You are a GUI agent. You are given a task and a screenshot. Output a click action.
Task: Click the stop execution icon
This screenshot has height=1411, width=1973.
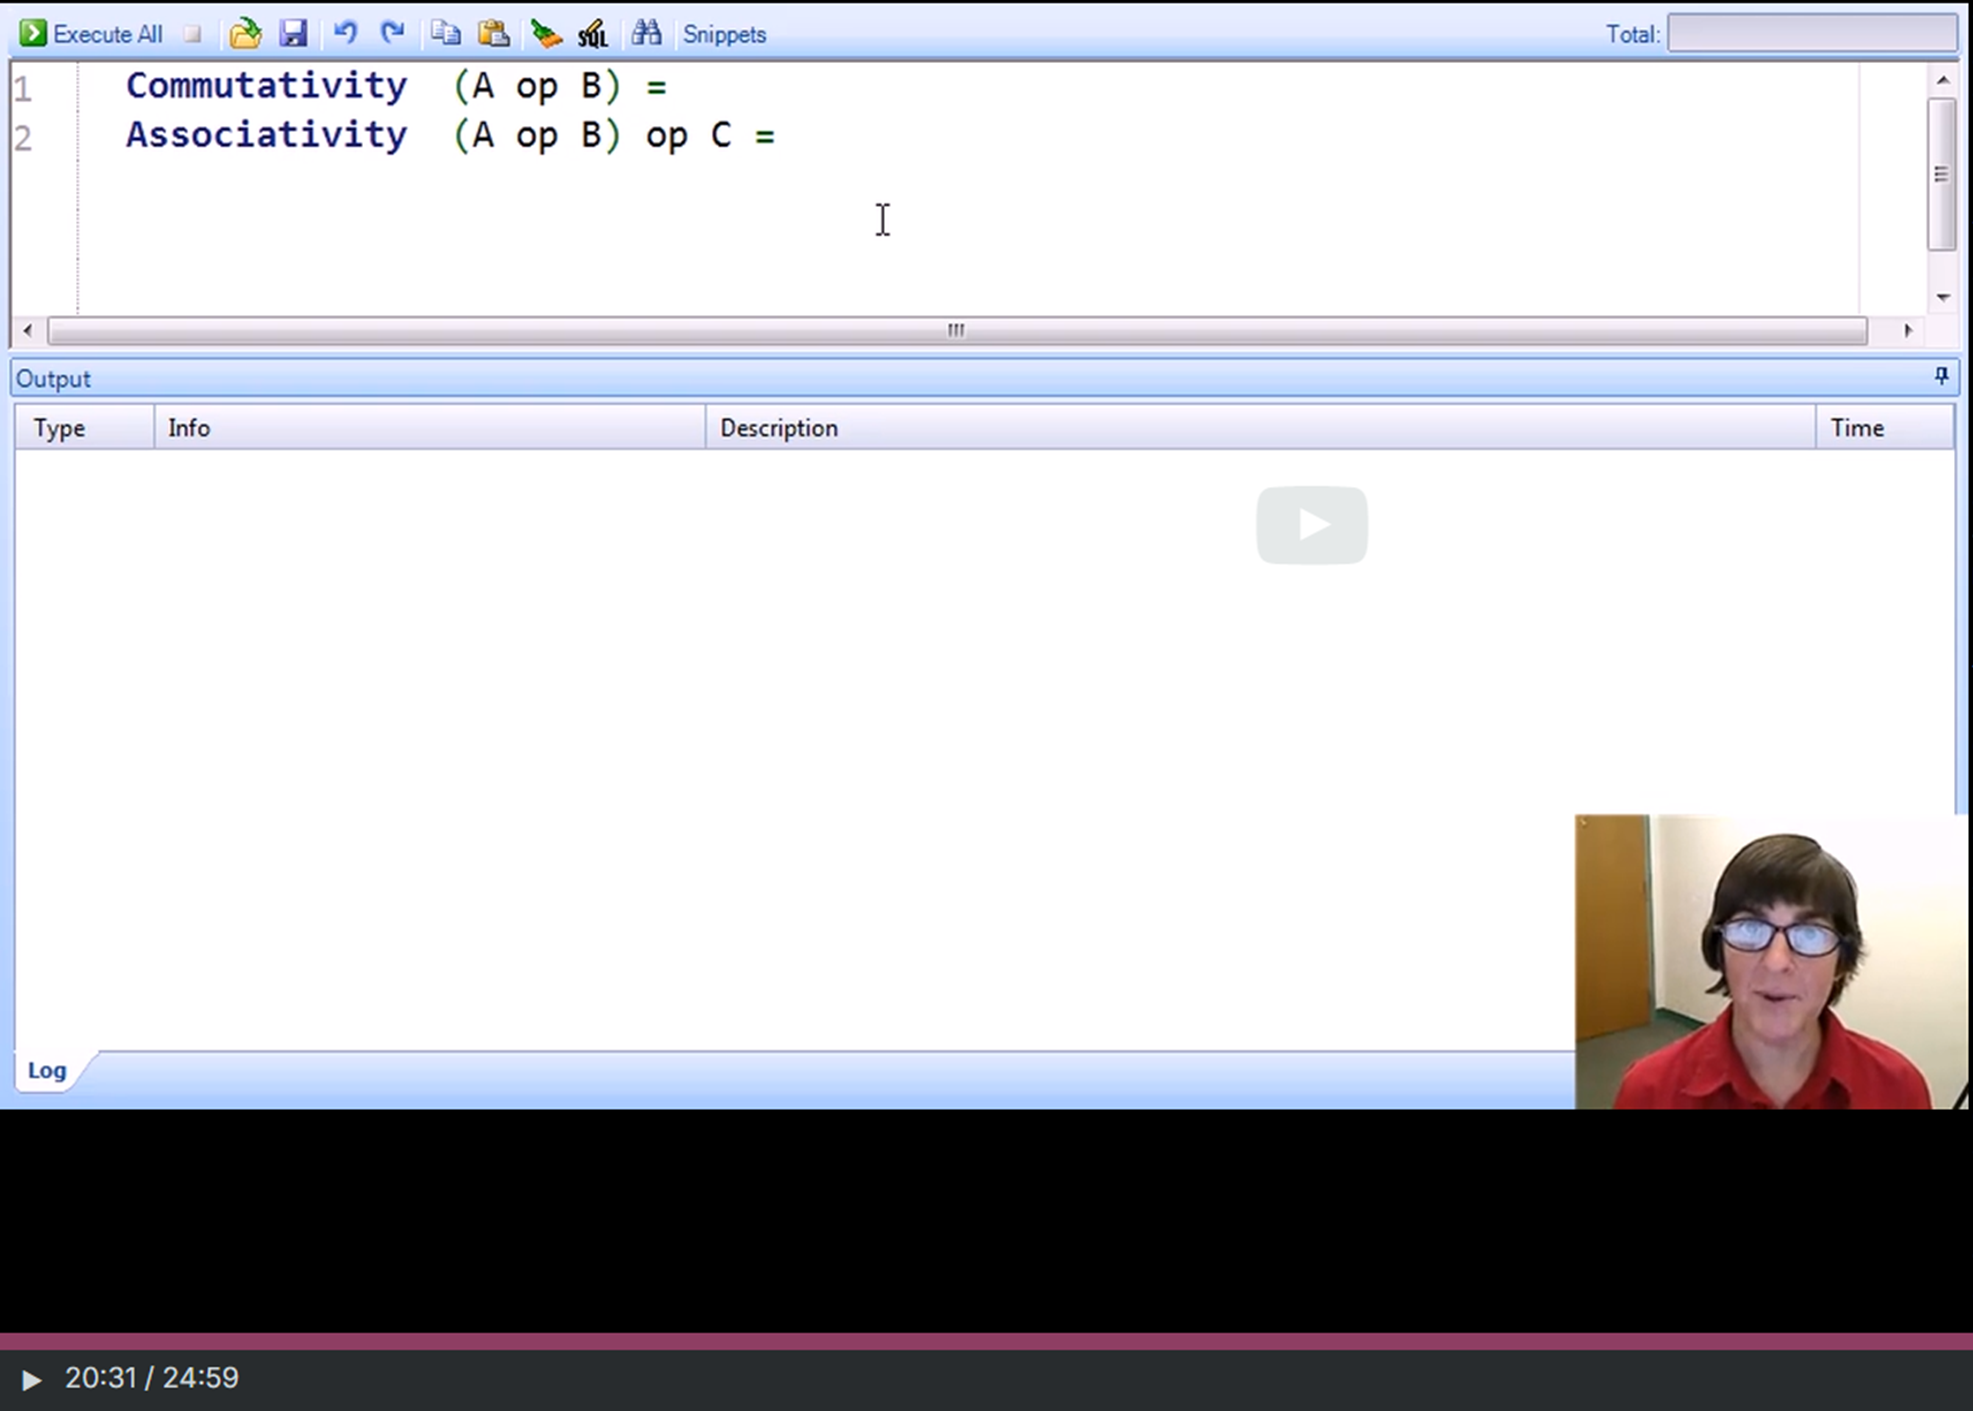tap(192, 34)
